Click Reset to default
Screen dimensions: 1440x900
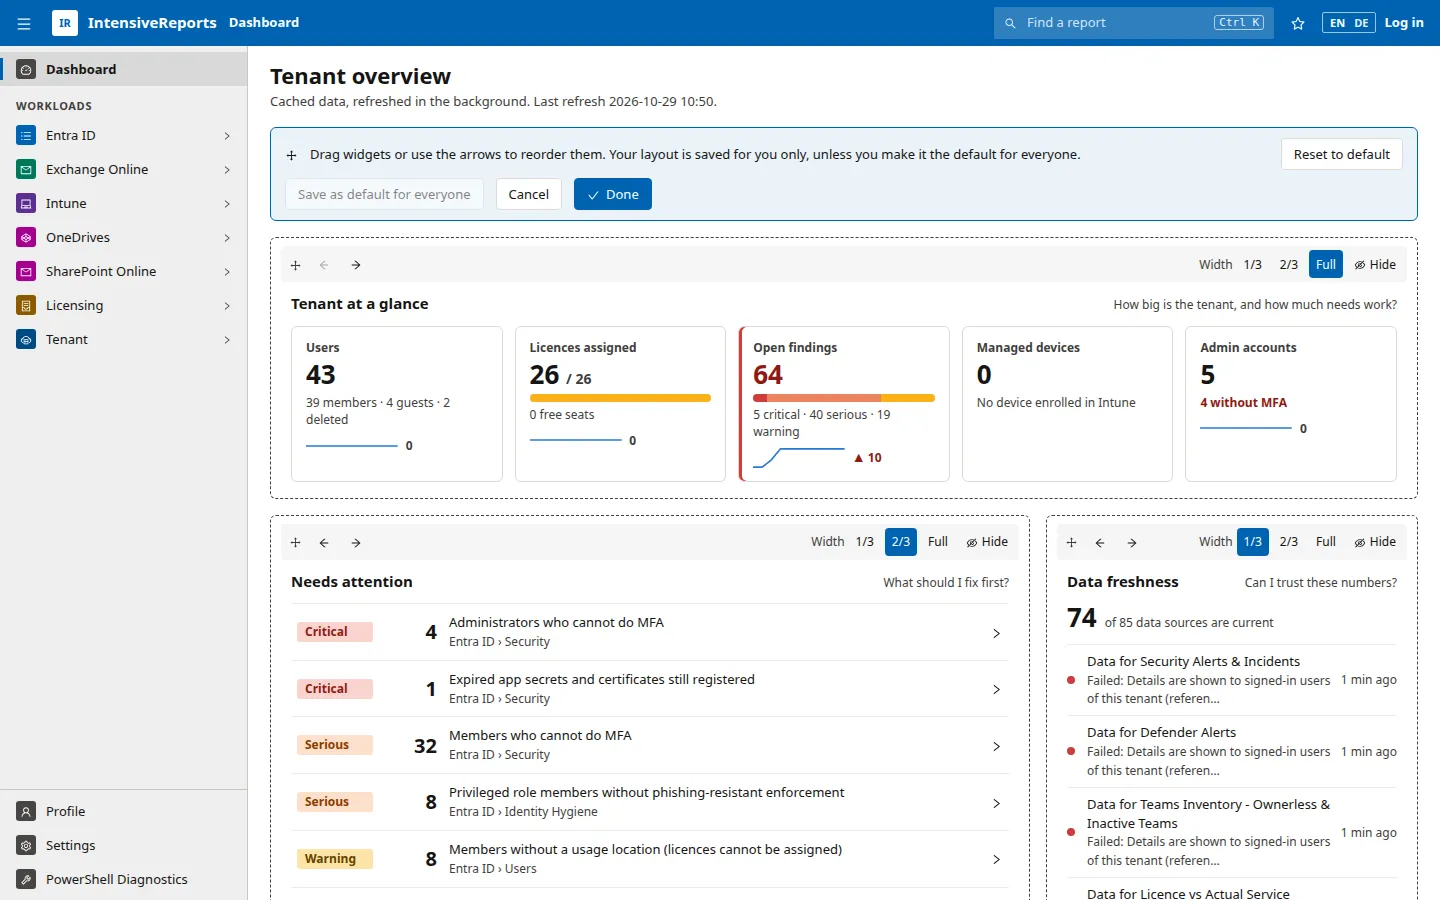(1342, 154)
